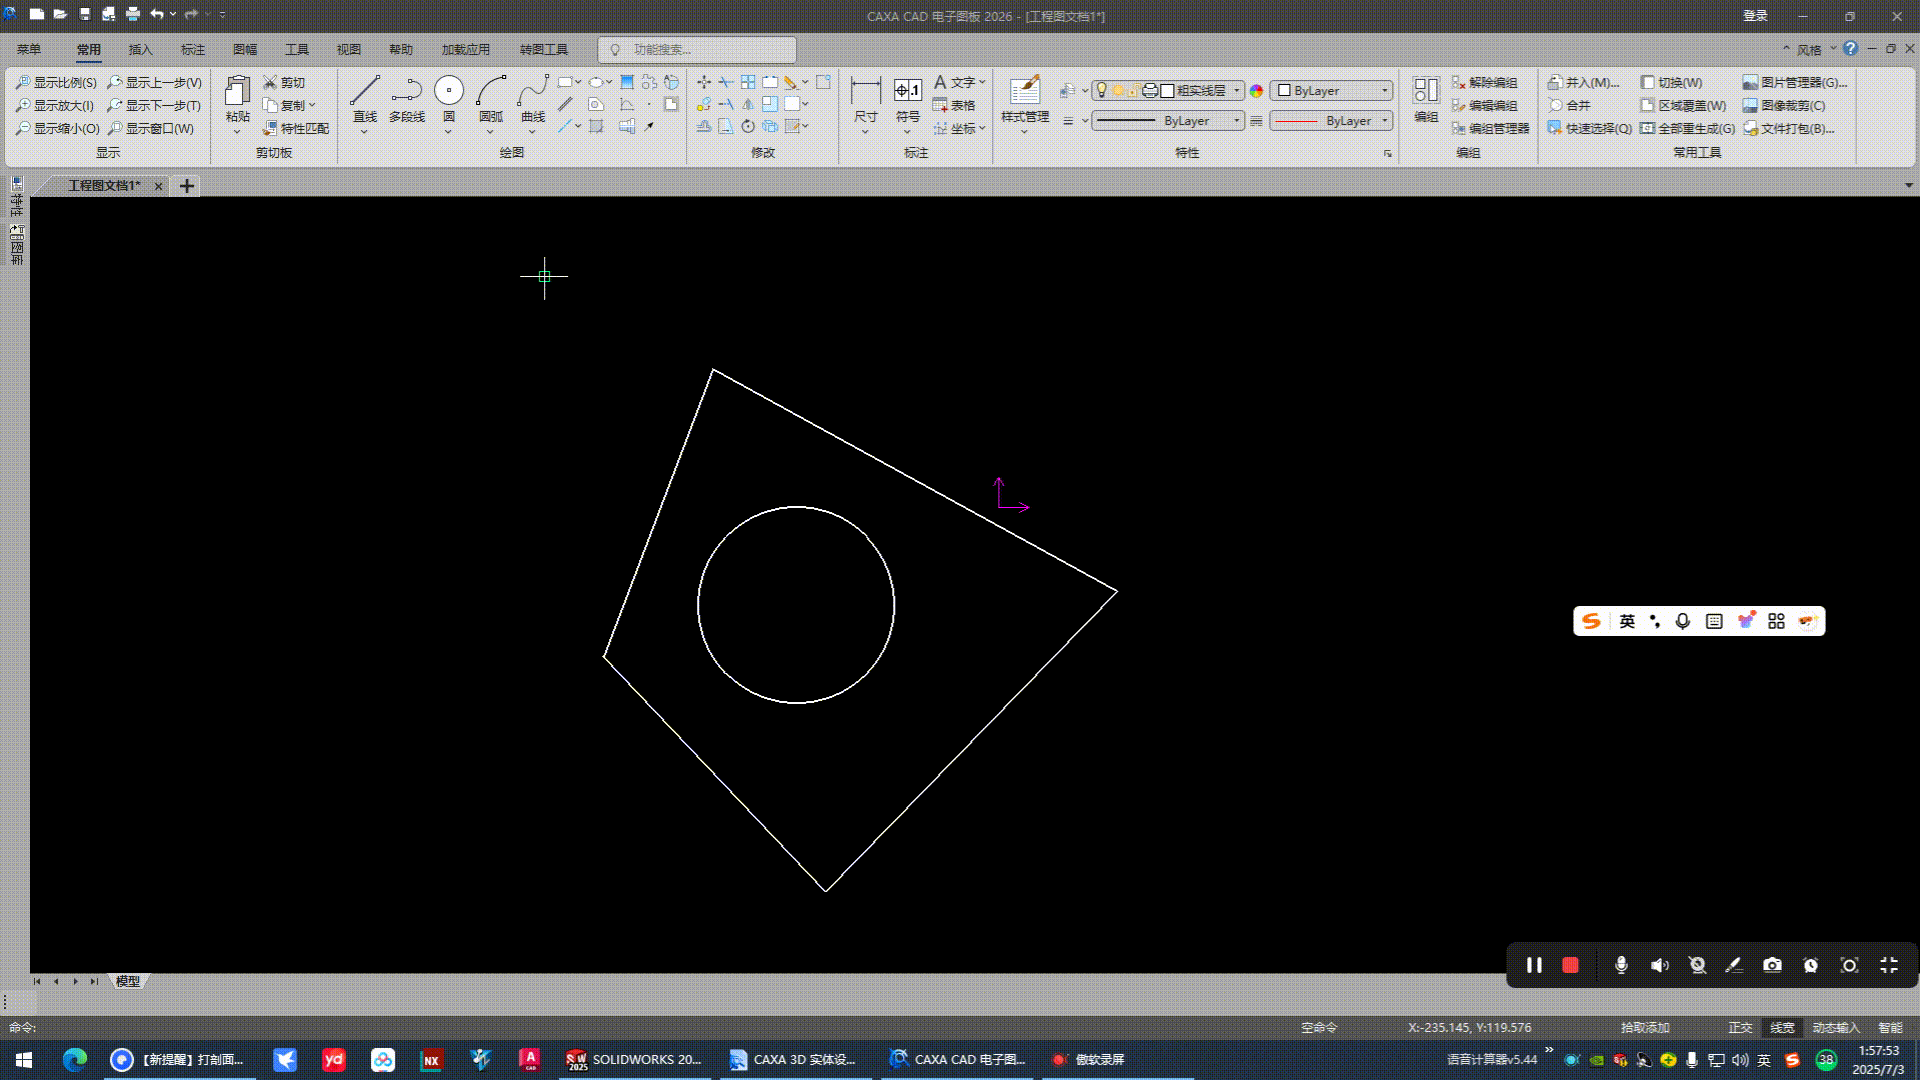The image size is (1920, 1080).
Task: Click 全部重生成(G) regenerate all
Action: (x=1688, y=128)
